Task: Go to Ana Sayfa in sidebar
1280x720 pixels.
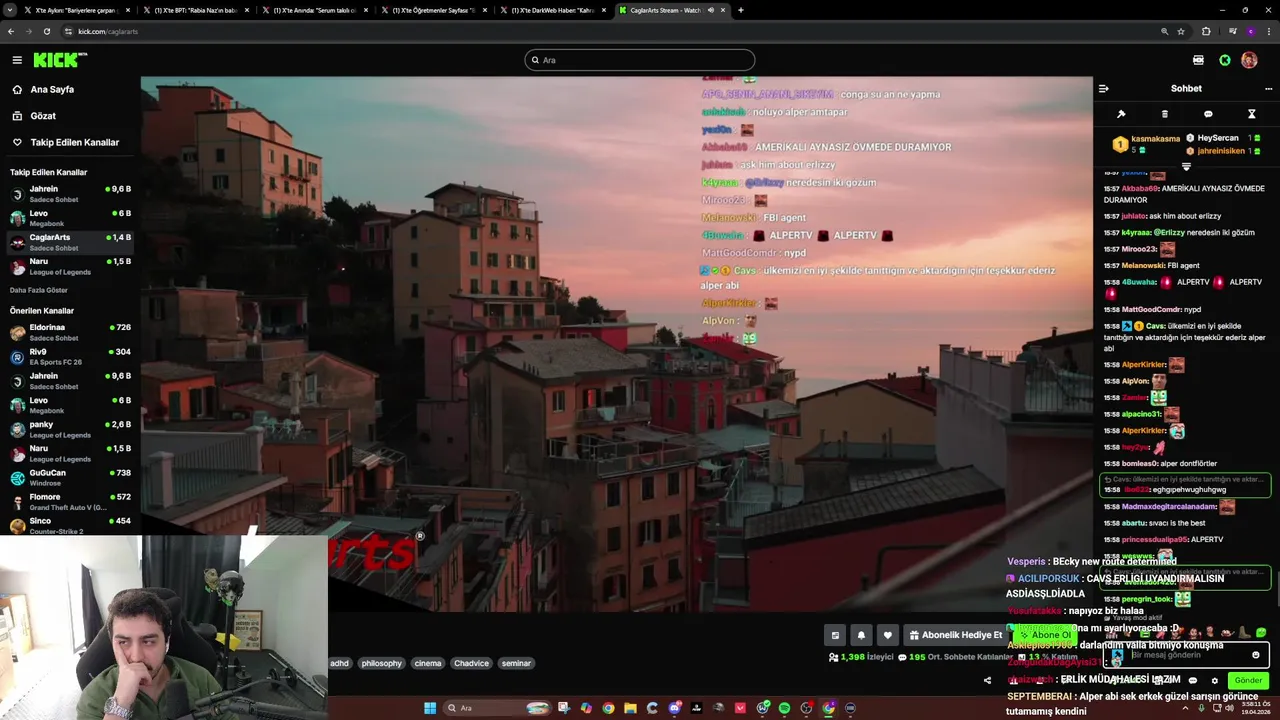Action: point(52,89)
